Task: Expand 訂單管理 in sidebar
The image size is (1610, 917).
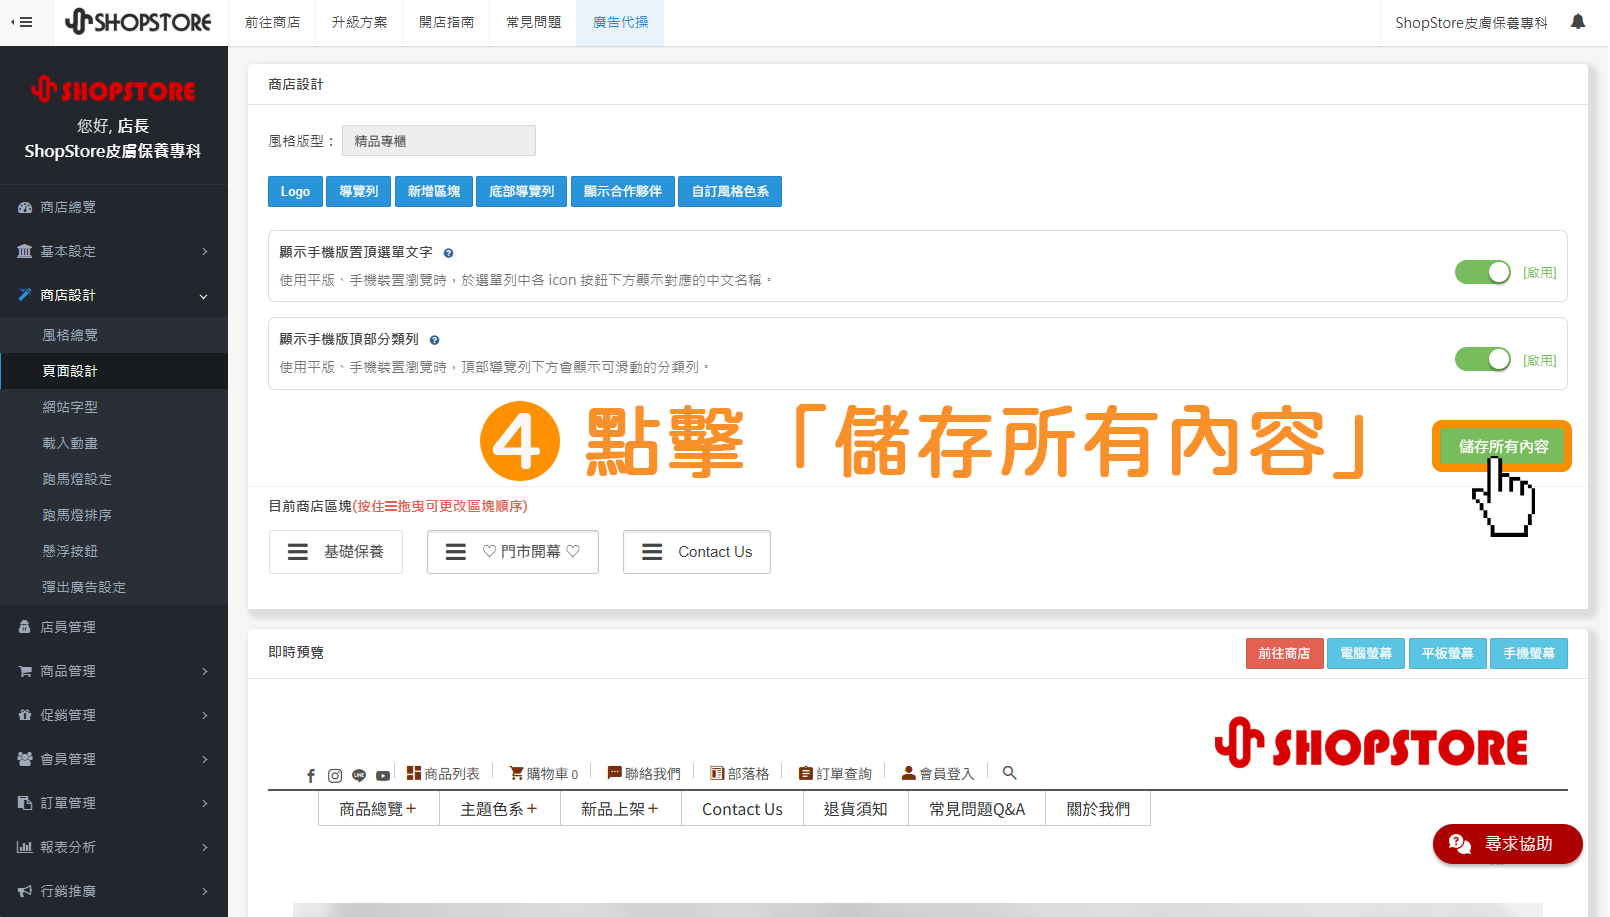Action: pos(114,803)
